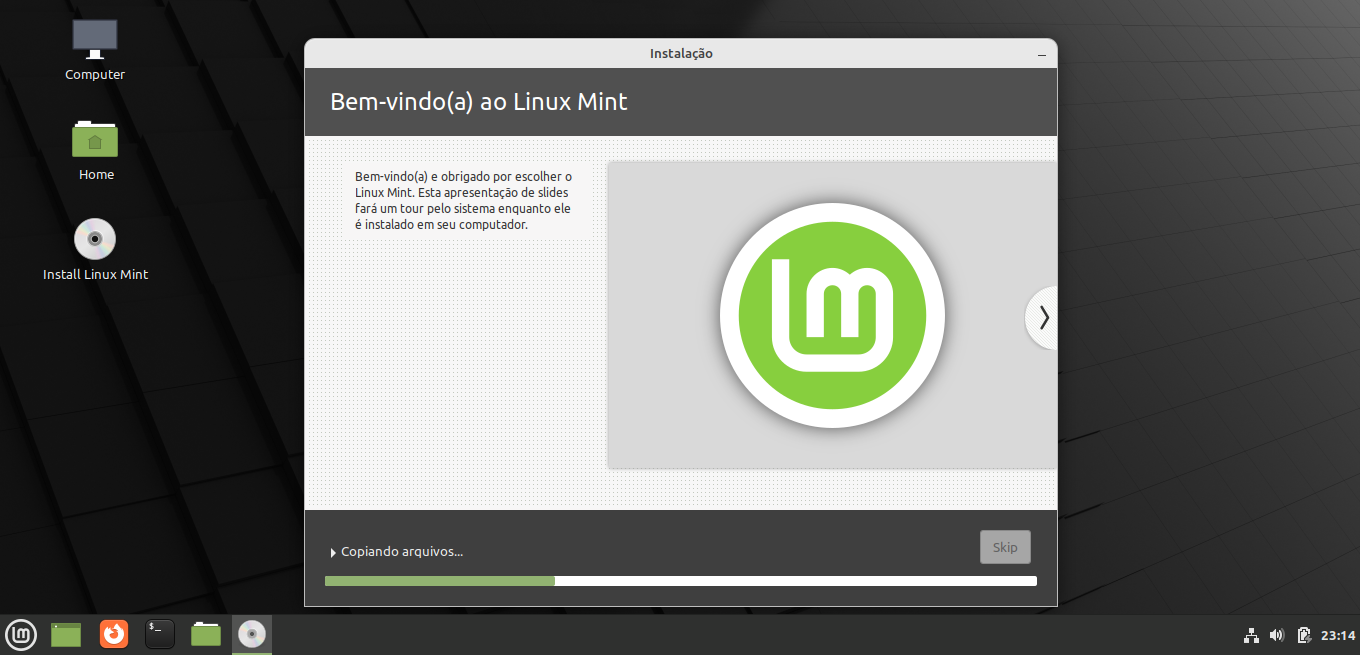Image resolution: width=1360 pixels, height=655 pixels.
Task: Open the Terminal launcher in the panel
Action: (160, 634)
